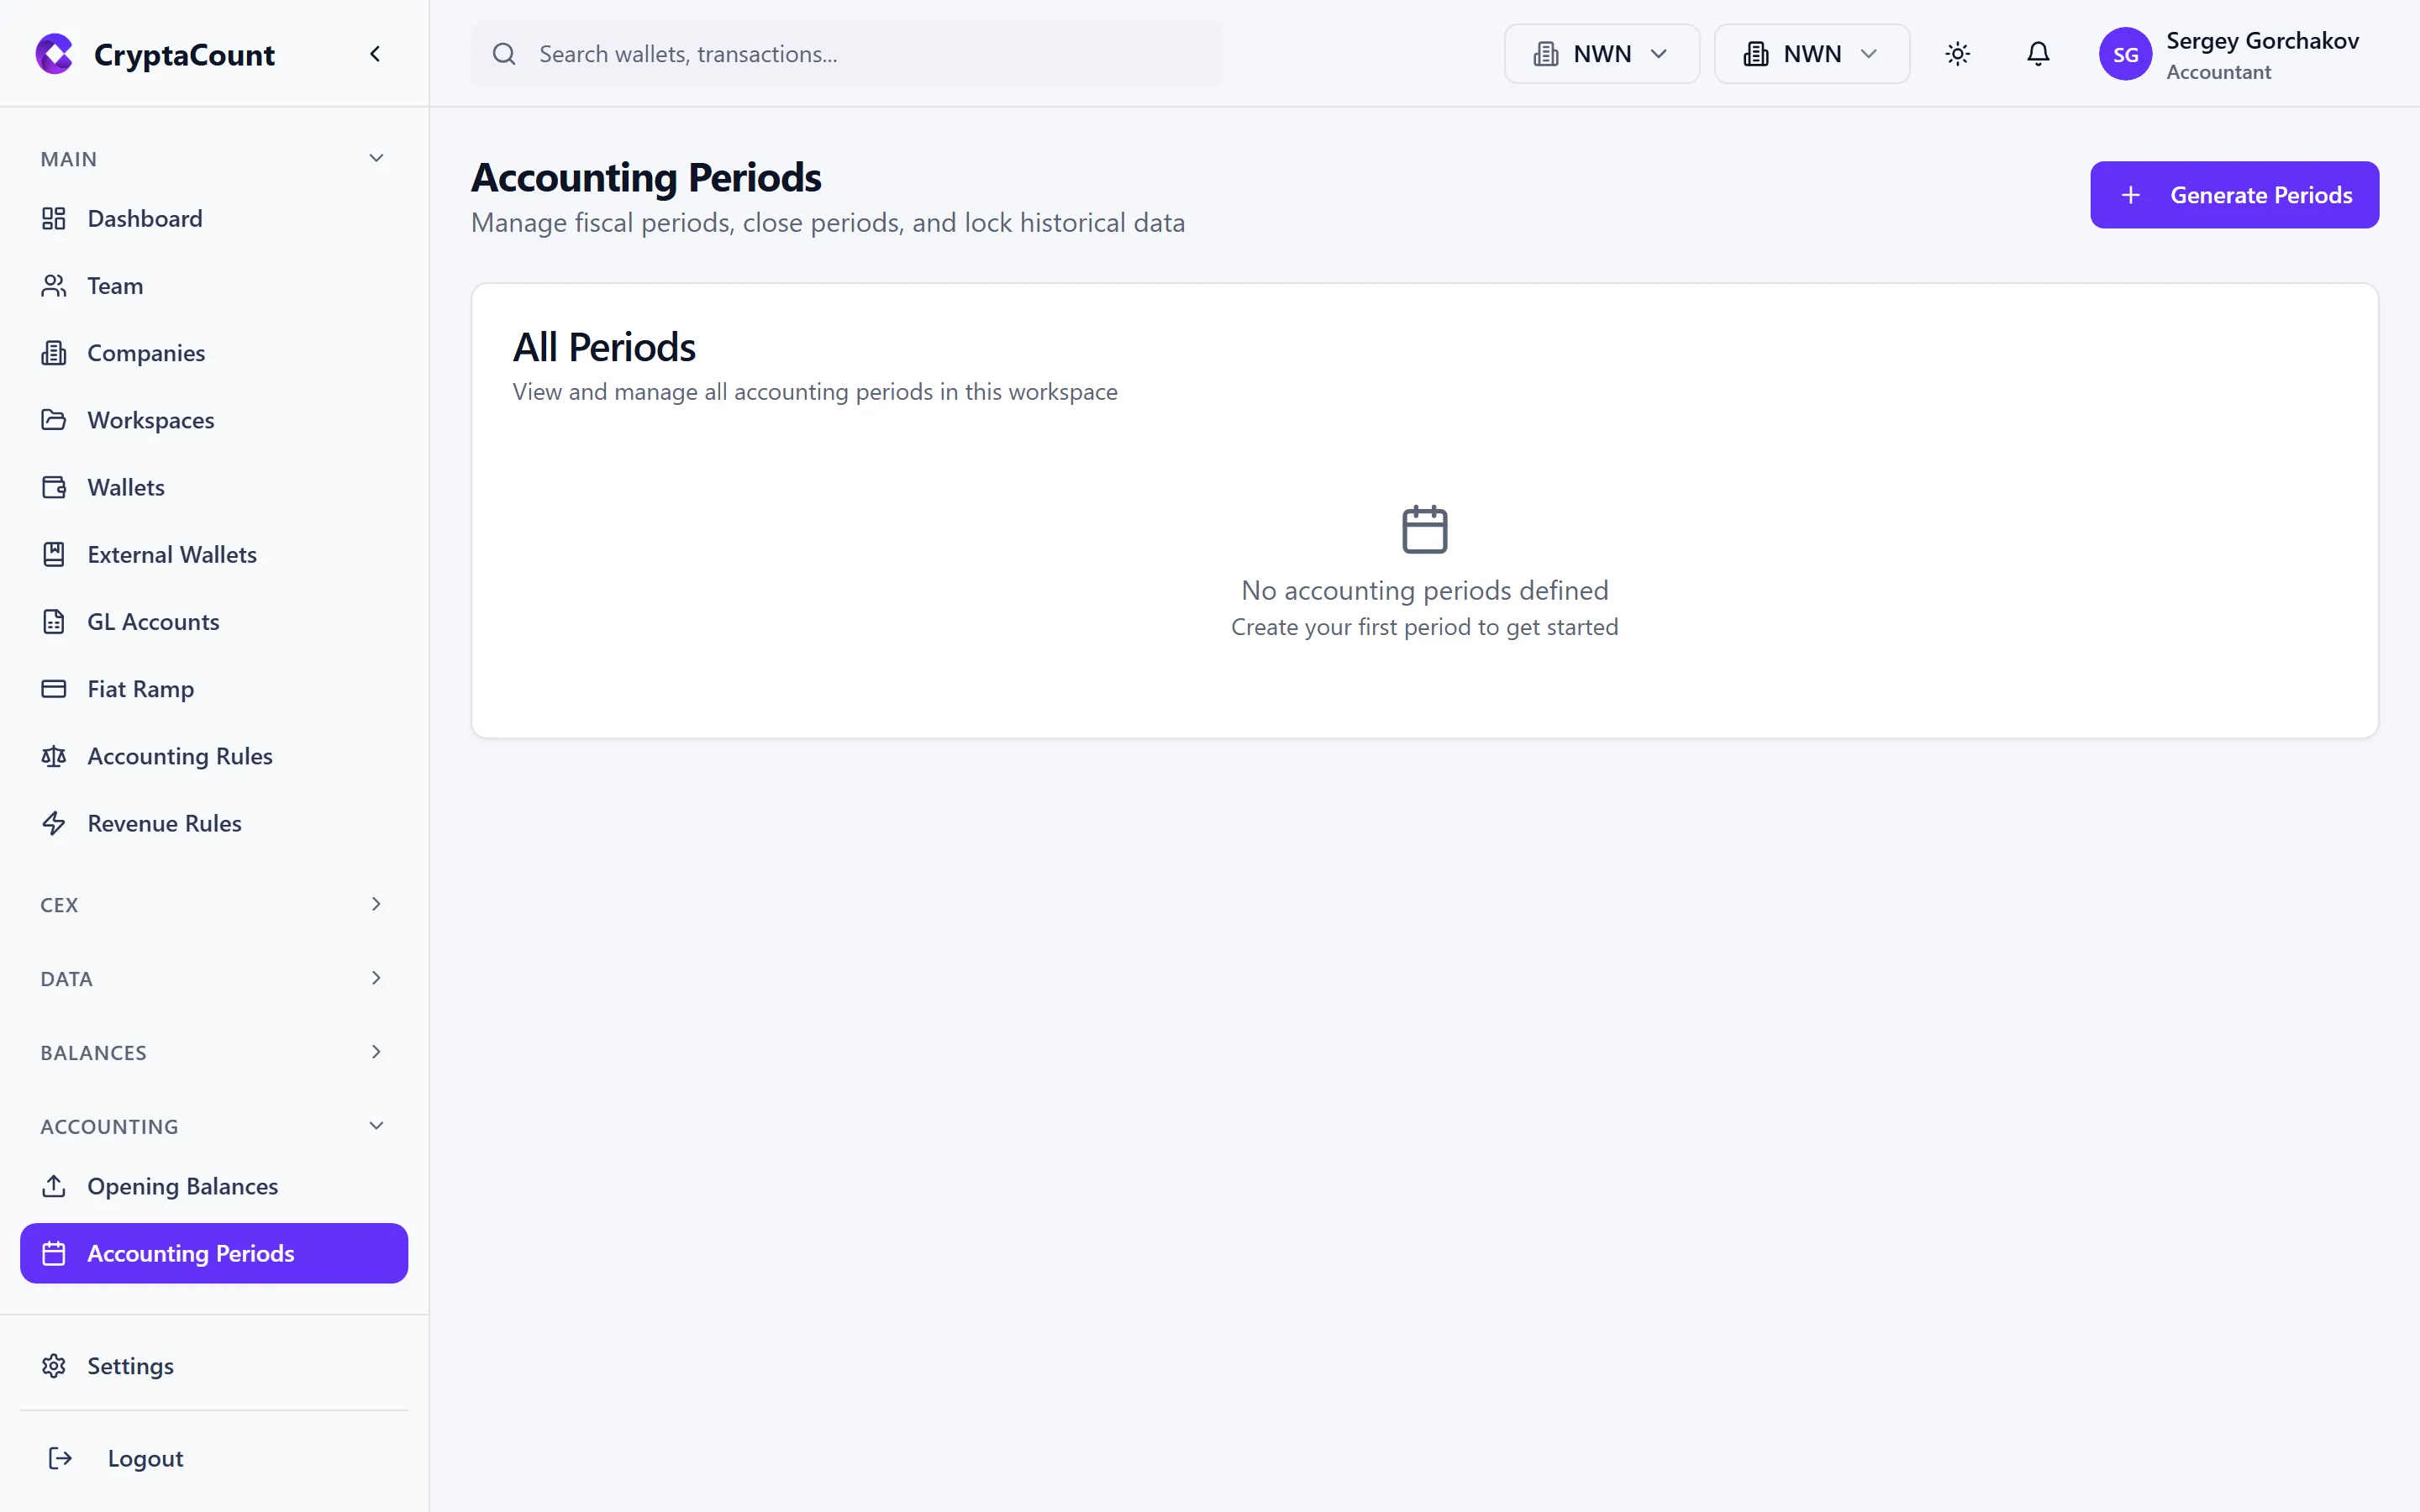Open the Dashboard from the sidebar

(145, 218)
